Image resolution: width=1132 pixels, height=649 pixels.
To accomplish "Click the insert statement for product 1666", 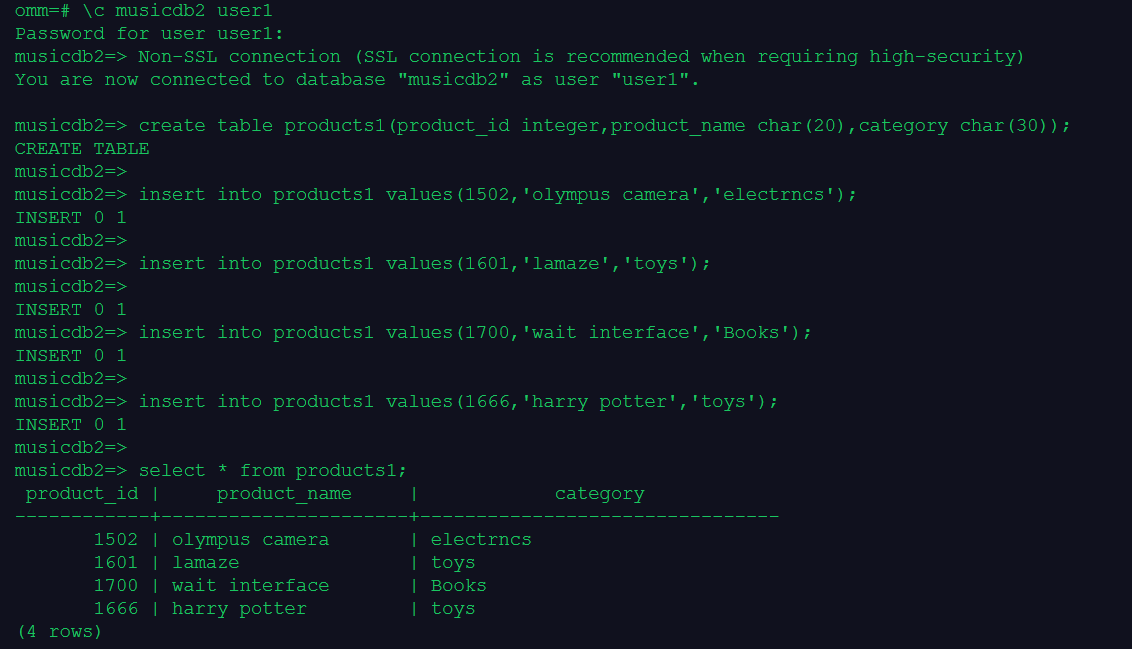I will (458, 401).
